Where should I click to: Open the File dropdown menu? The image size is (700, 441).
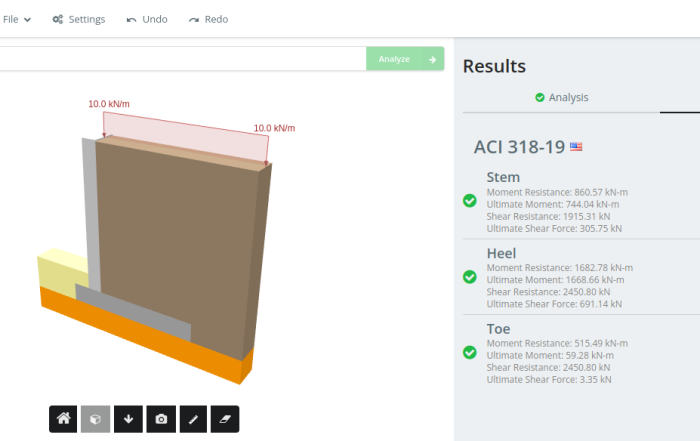point(17,19)
